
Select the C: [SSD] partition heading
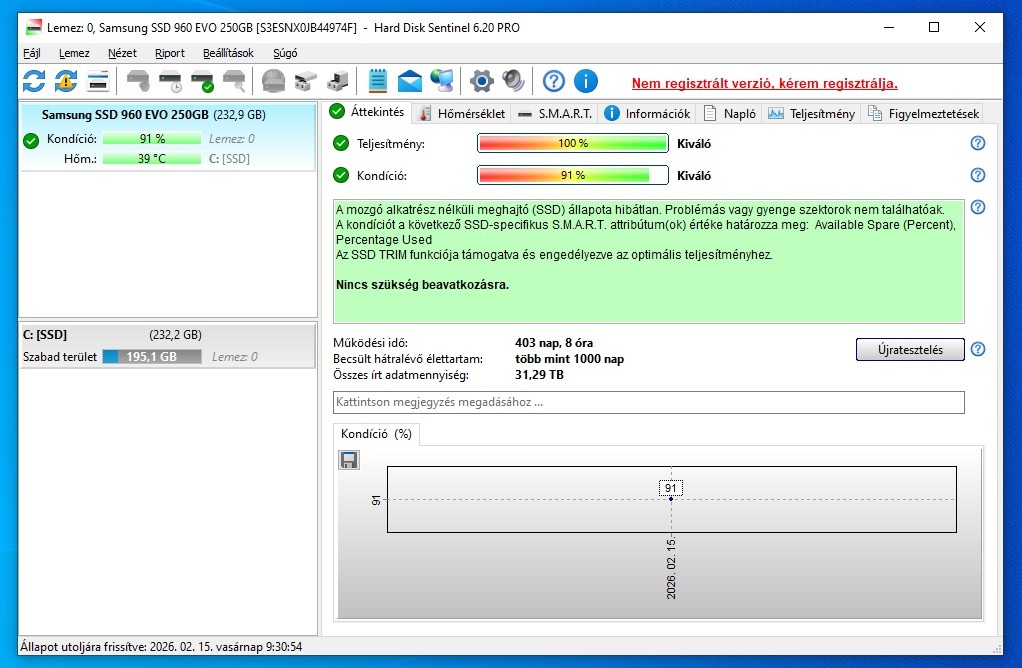coord(45,335)
